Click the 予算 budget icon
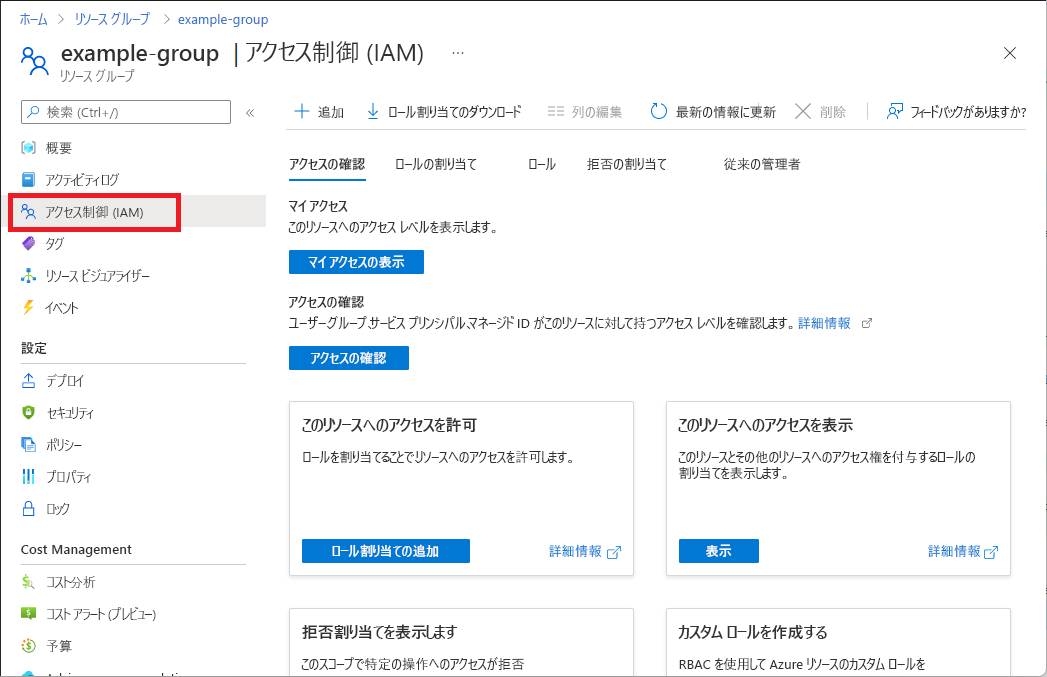The image size is (1047, 677). pos(28,646)
